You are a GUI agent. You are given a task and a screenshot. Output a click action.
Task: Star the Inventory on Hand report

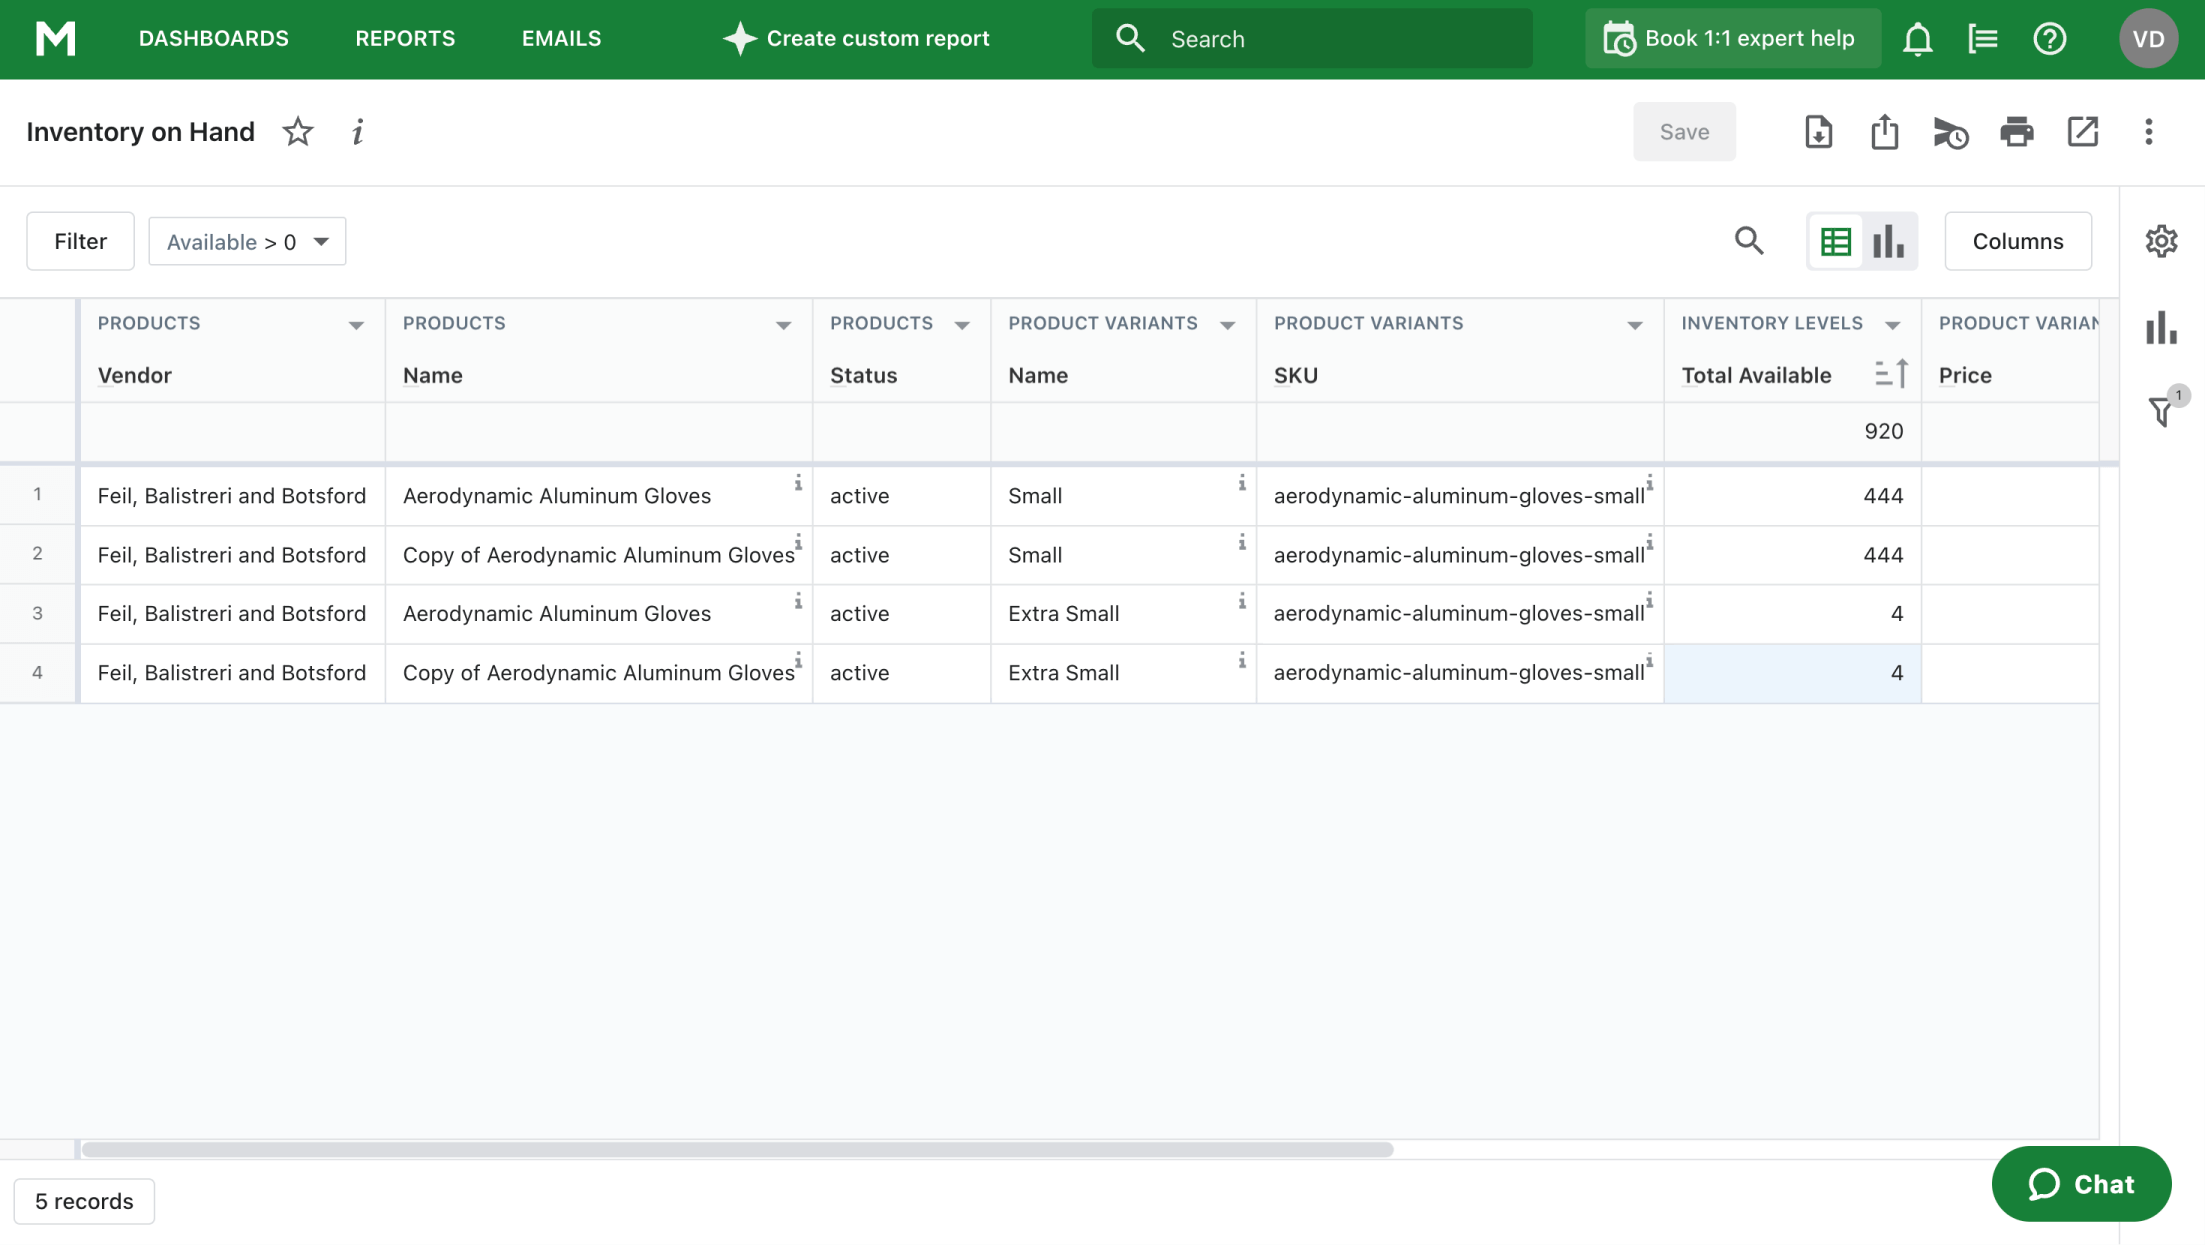coord(297,131)
